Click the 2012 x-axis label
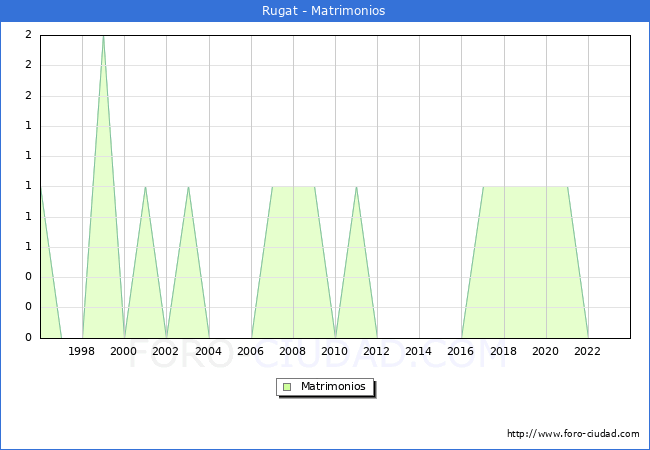The image size is (650, 450). [x=377, y=351]
